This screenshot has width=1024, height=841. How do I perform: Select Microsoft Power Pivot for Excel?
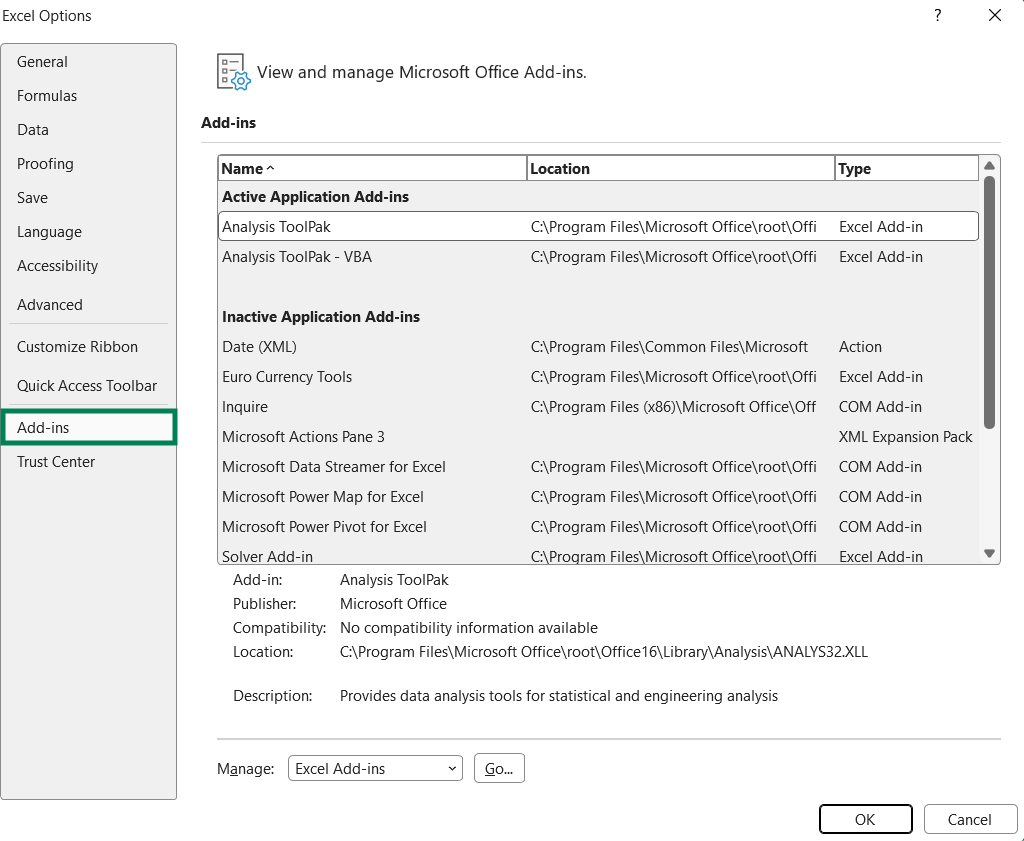(598, 526)
